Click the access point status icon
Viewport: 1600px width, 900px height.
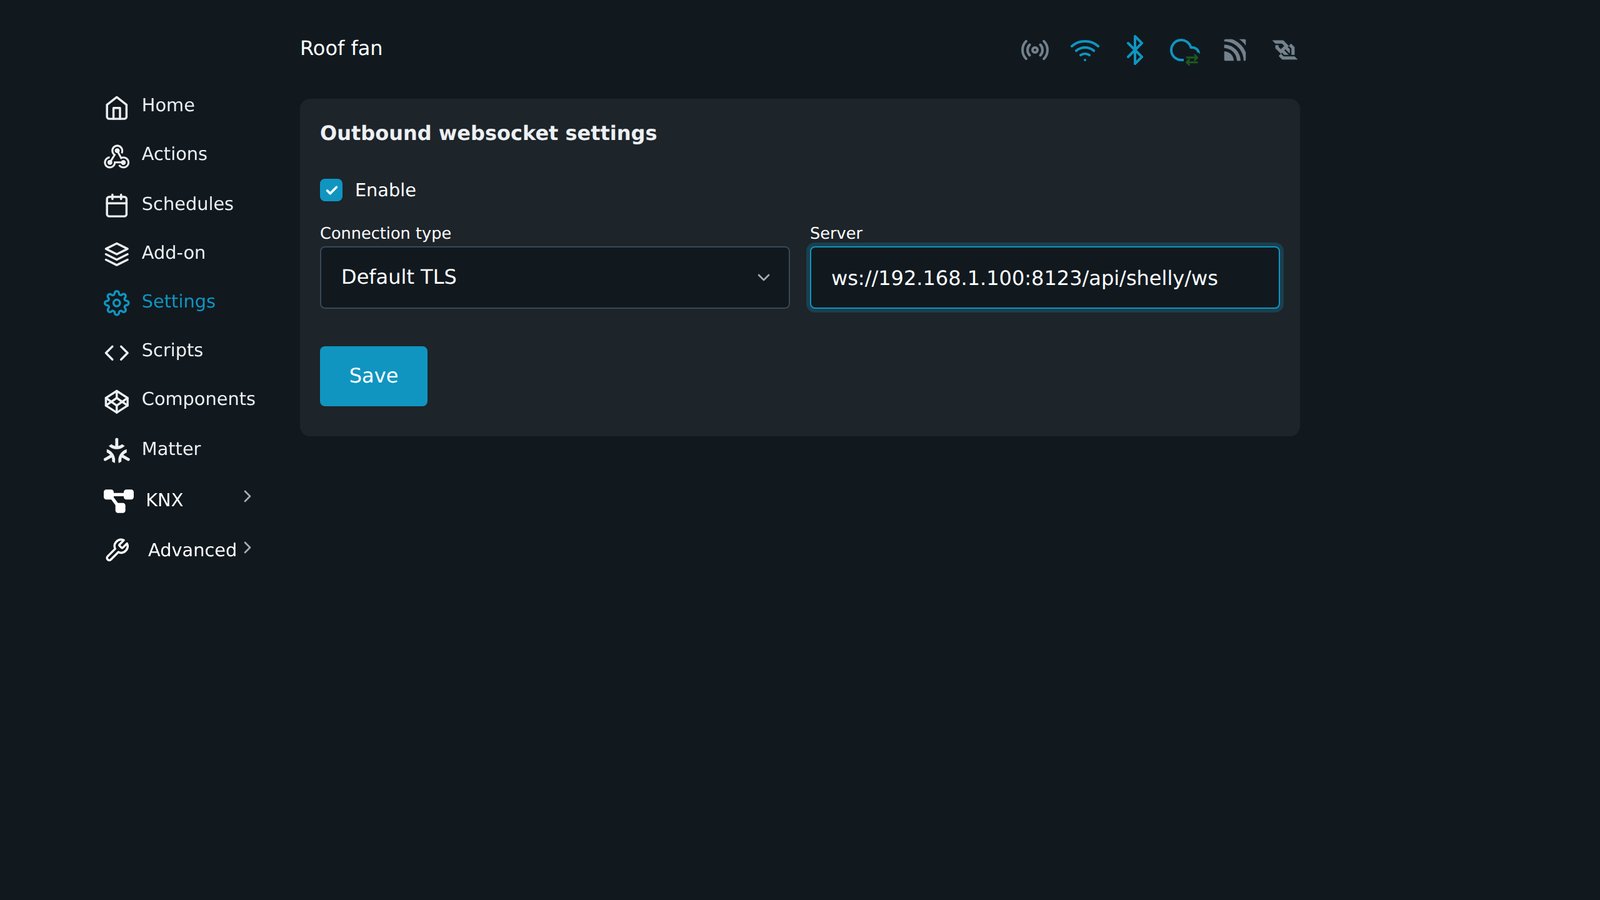pos(1034,50)
